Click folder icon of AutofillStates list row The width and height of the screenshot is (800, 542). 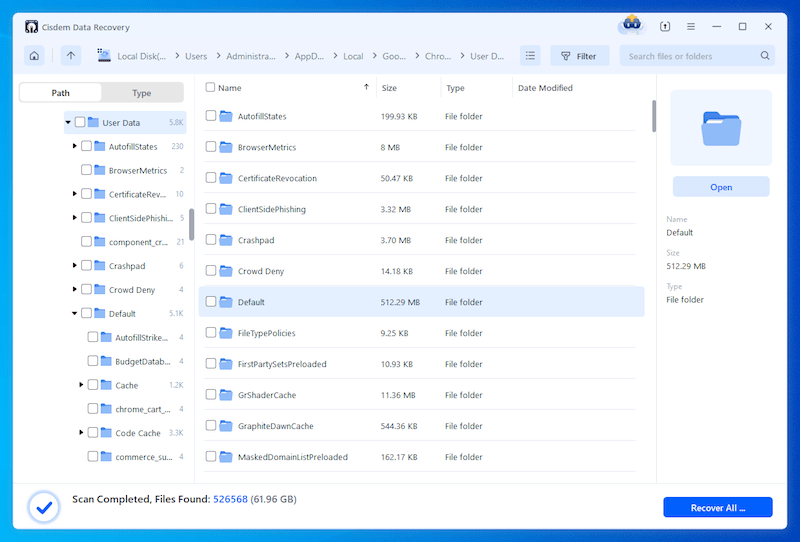click(226, 116)
